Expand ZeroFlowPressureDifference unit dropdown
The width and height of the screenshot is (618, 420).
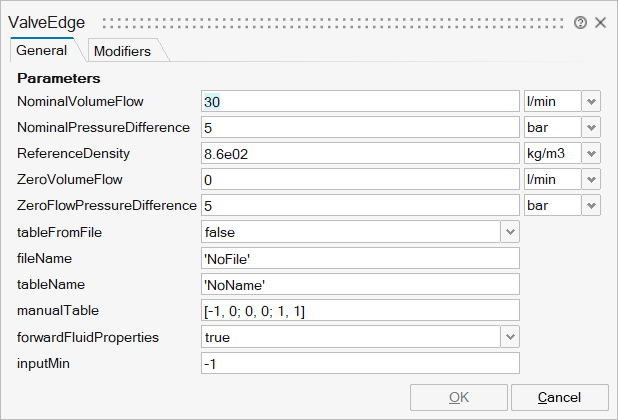[x=591, y=206]
